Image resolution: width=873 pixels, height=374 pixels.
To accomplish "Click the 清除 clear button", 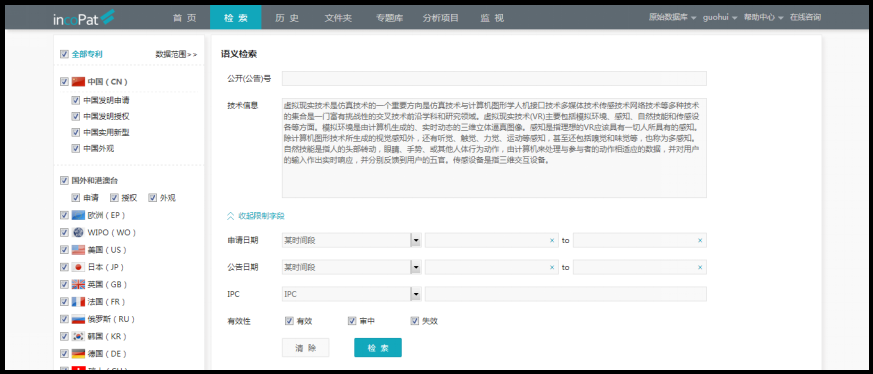I will point(306,347).
